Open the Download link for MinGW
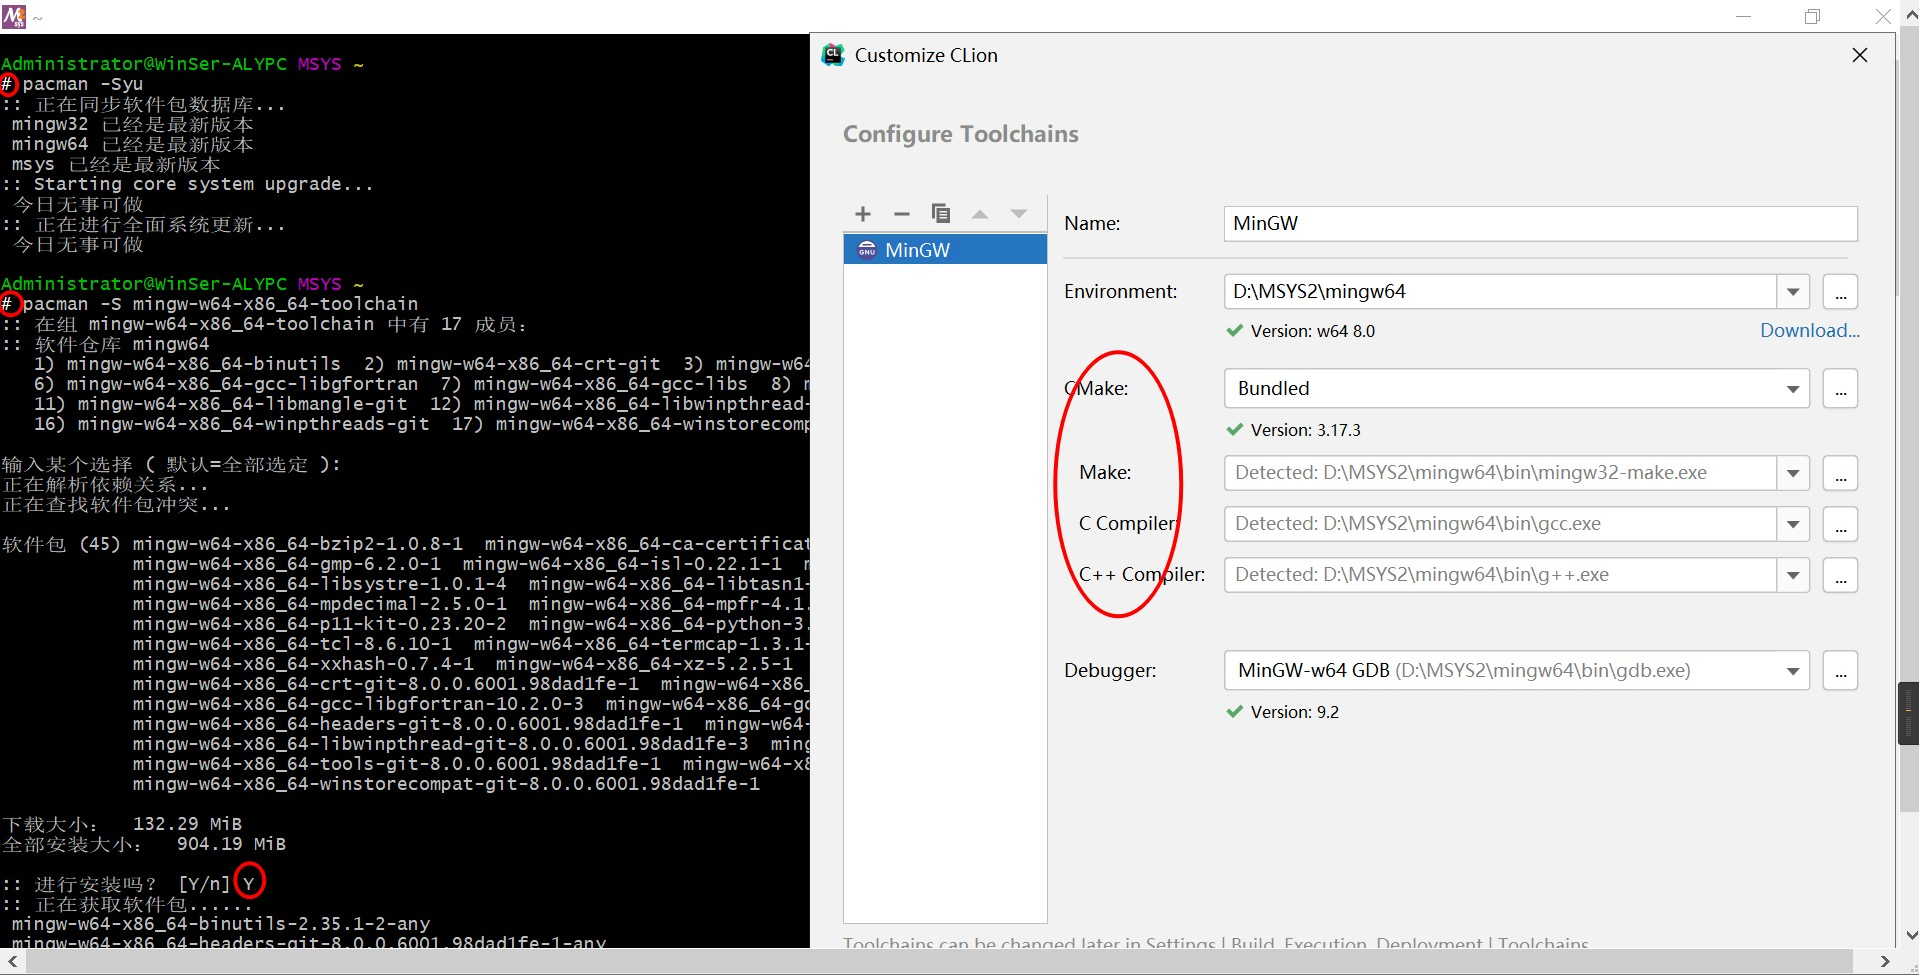The image size is (1919, 975). (x=1810, y=330)
